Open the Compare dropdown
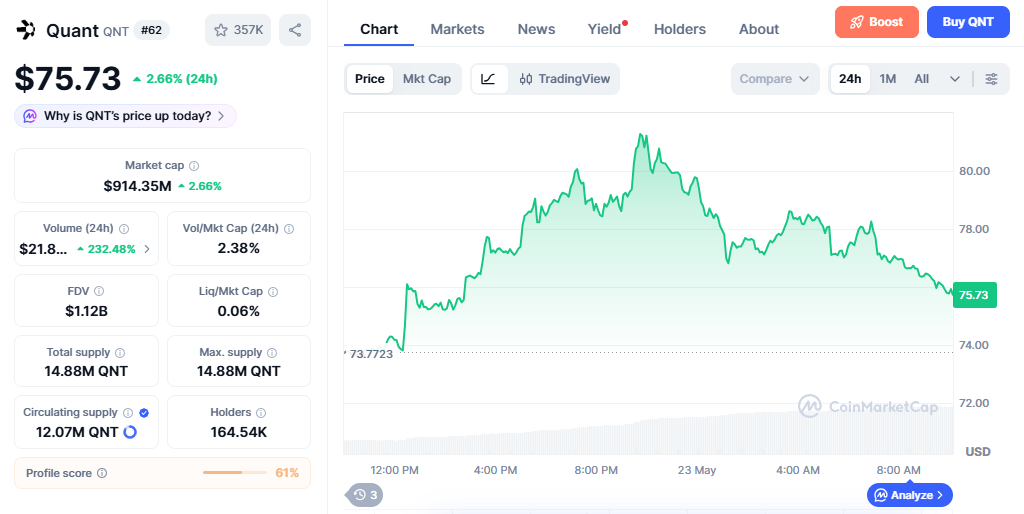 coord(775,79)
